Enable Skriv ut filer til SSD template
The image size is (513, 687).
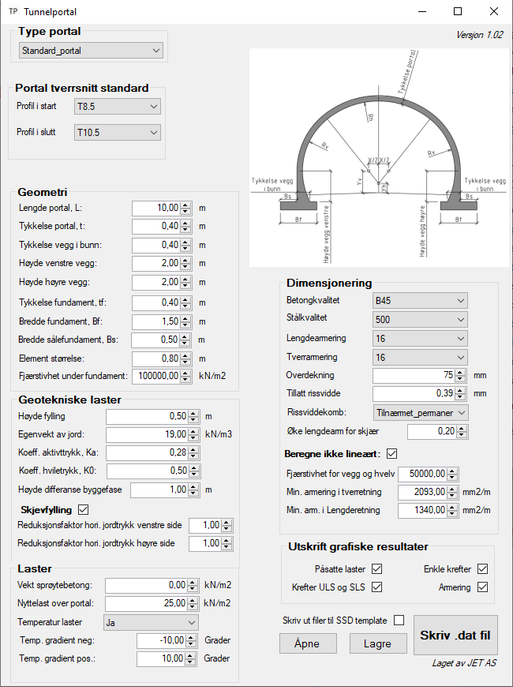pyautogui.click(x=399, y=620)
